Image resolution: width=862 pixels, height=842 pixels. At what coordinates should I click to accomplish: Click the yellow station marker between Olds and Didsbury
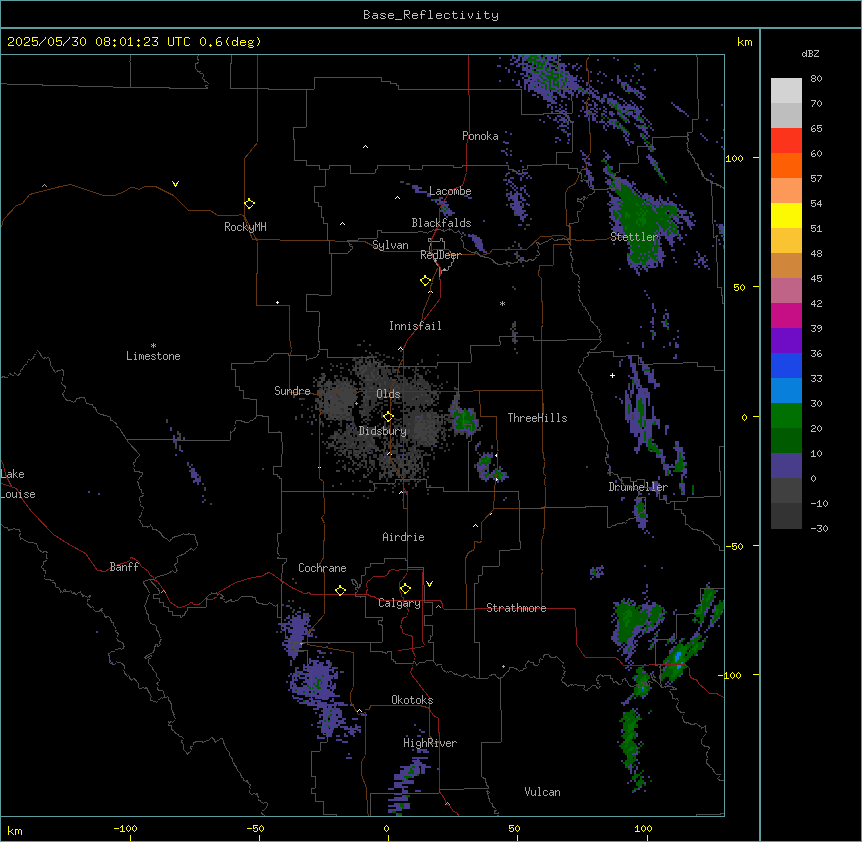pyautogui.click(x=388, y=416)
